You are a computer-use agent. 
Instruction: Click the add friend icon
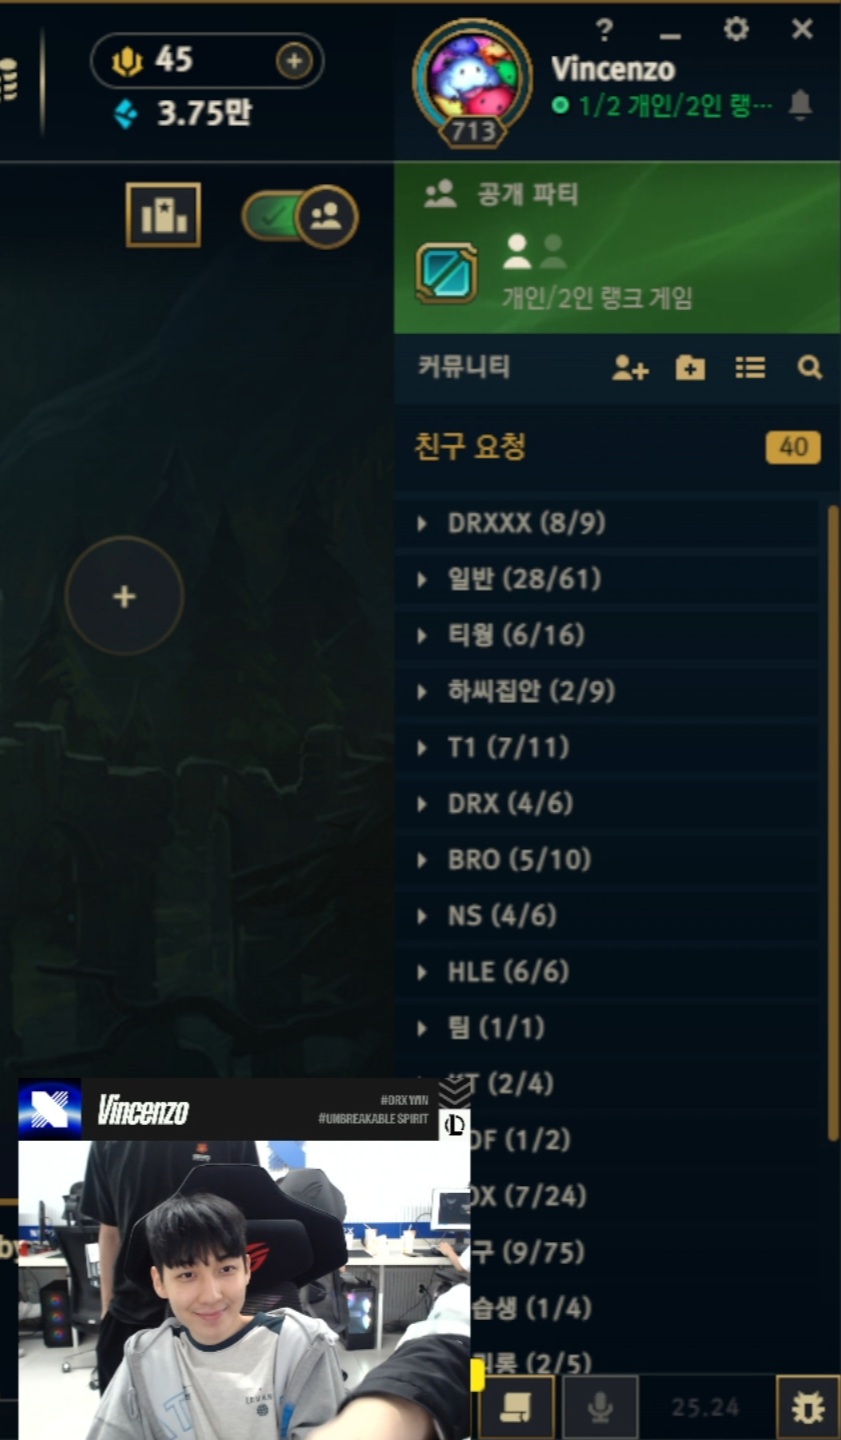[630, 368]
